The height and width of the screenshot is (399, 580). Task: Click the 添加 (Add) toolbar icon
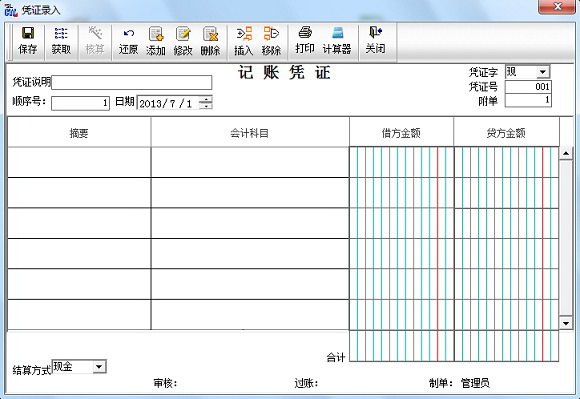point(155,41)
